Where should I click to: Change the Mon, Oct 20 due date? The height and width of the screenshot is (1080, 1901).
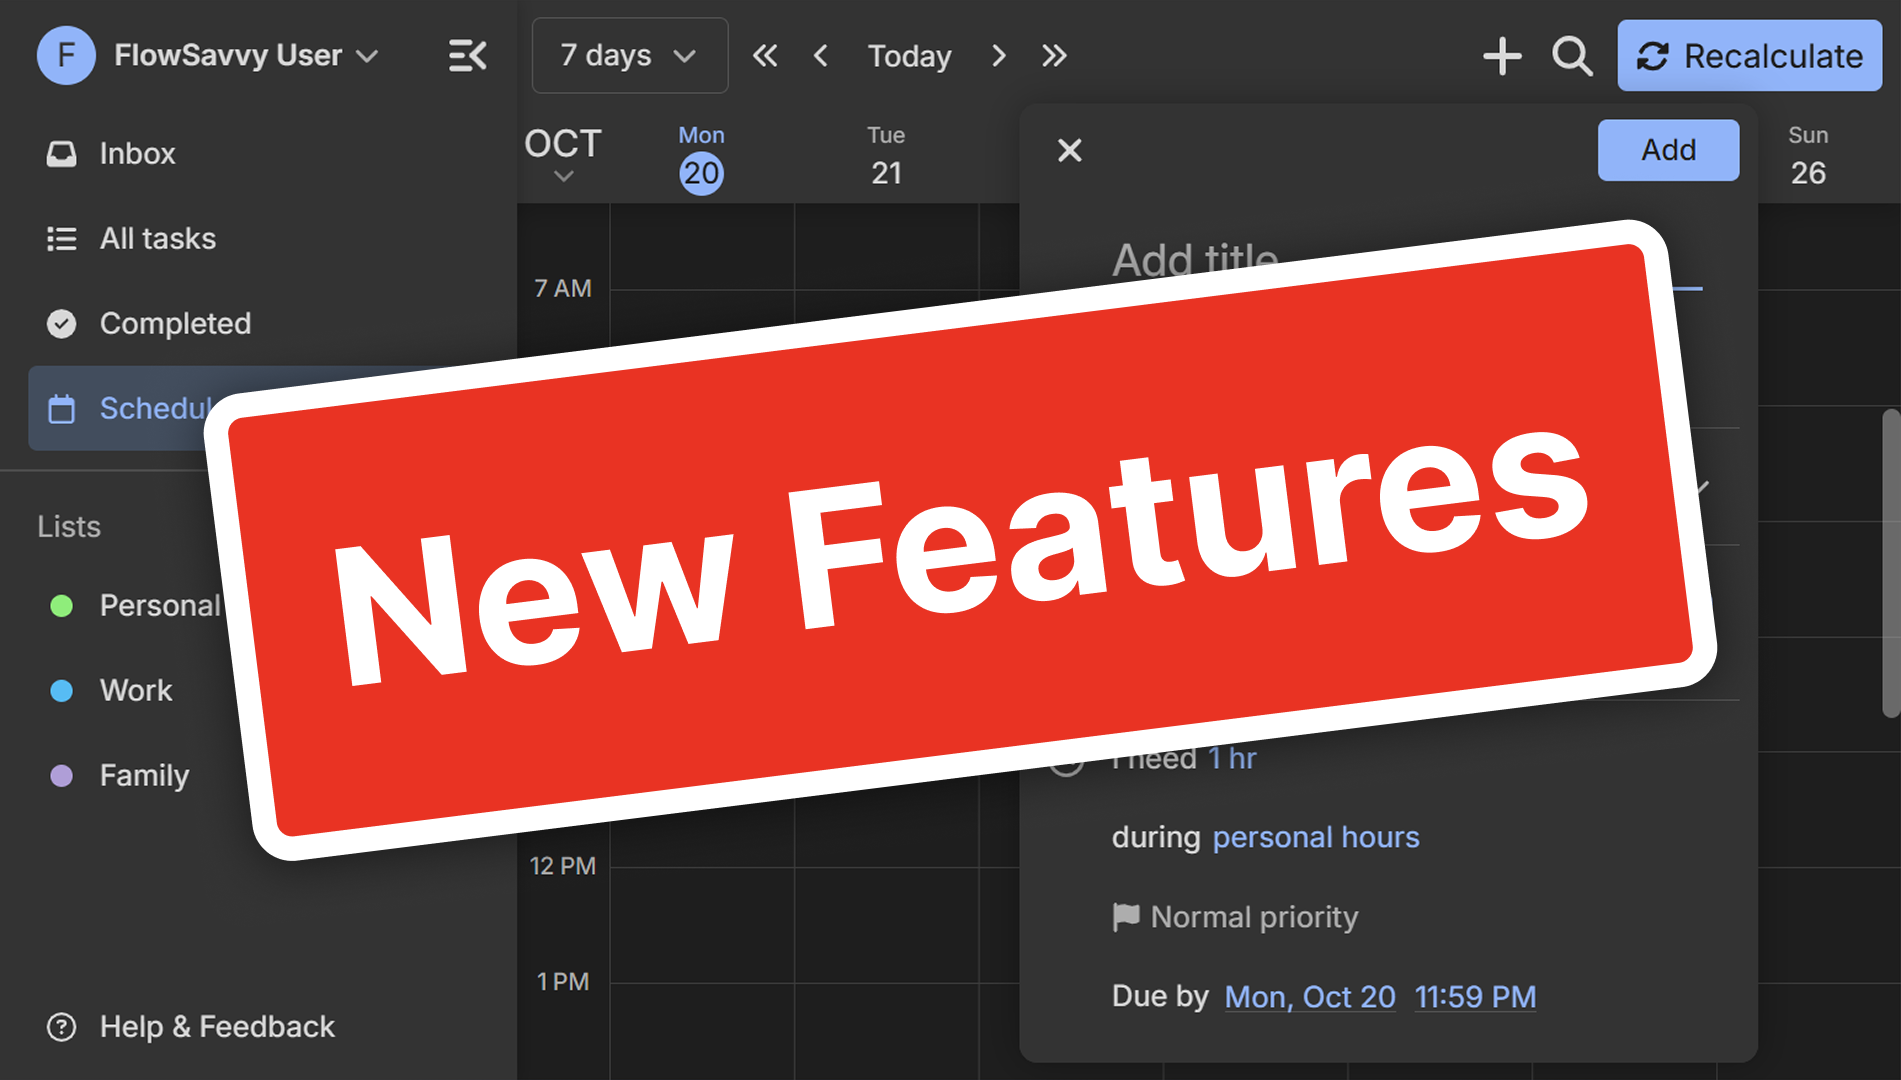click(x=1309, y=997)
